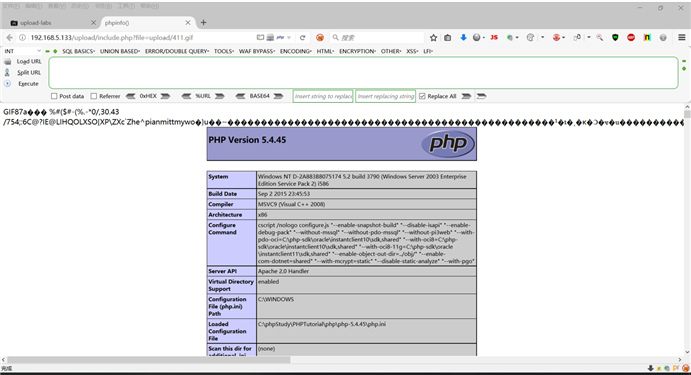Expand the SQL BASICS dropdown menu
This screenshot has height=375, width=691.
pos(78,51)
